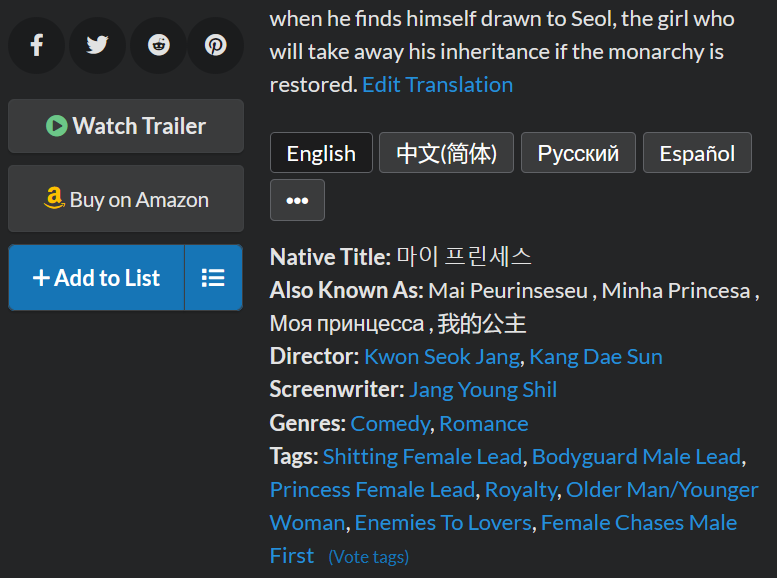Open director Kwon Seok Jang's page
Viewport: 777px width, 578px height.
pos(442,357)
